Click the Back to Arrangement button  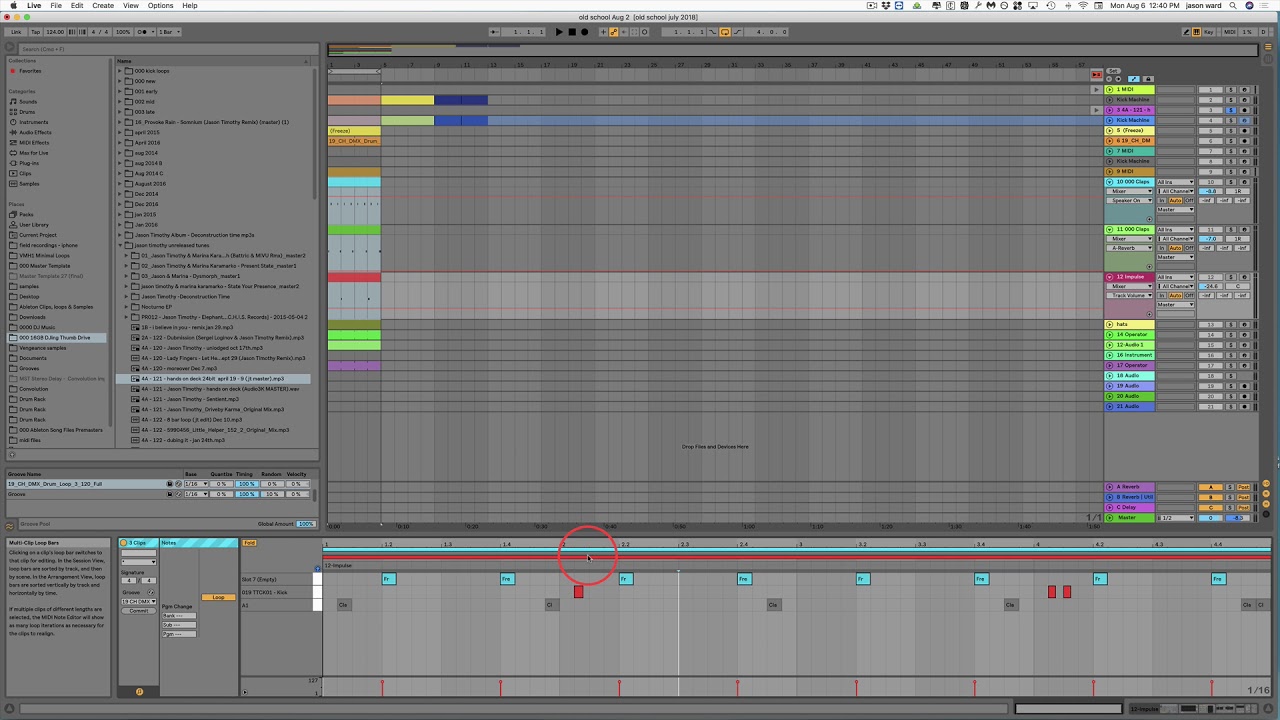(x=1097, y=74)
